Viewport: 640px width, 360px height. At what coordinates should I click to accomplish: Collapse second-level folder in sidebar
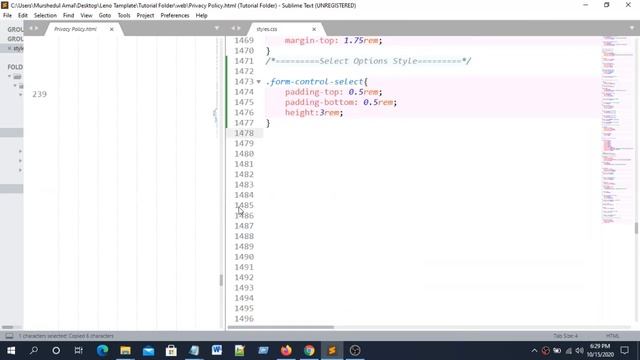[x=15, y=86]
